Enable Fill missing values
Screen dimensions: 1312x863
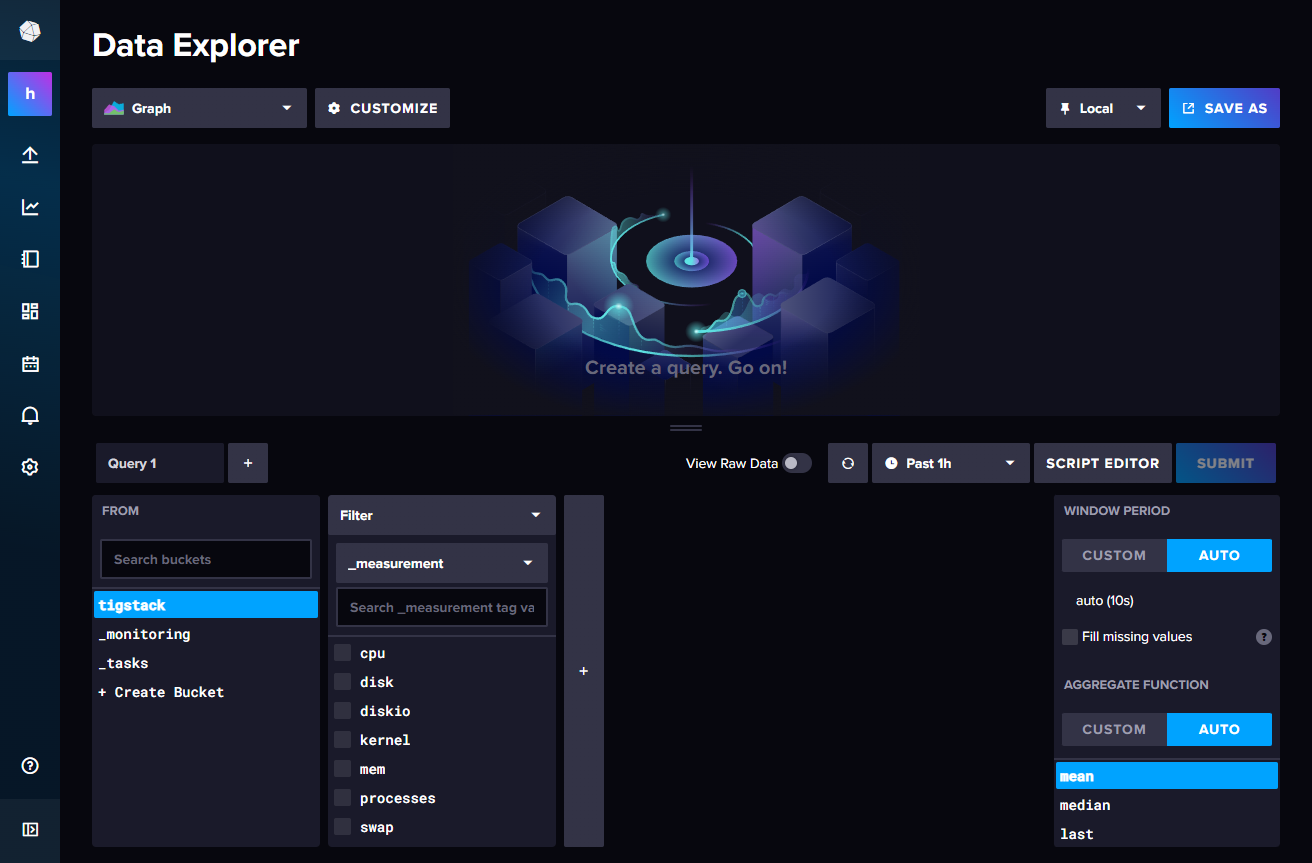point(1069,637)
